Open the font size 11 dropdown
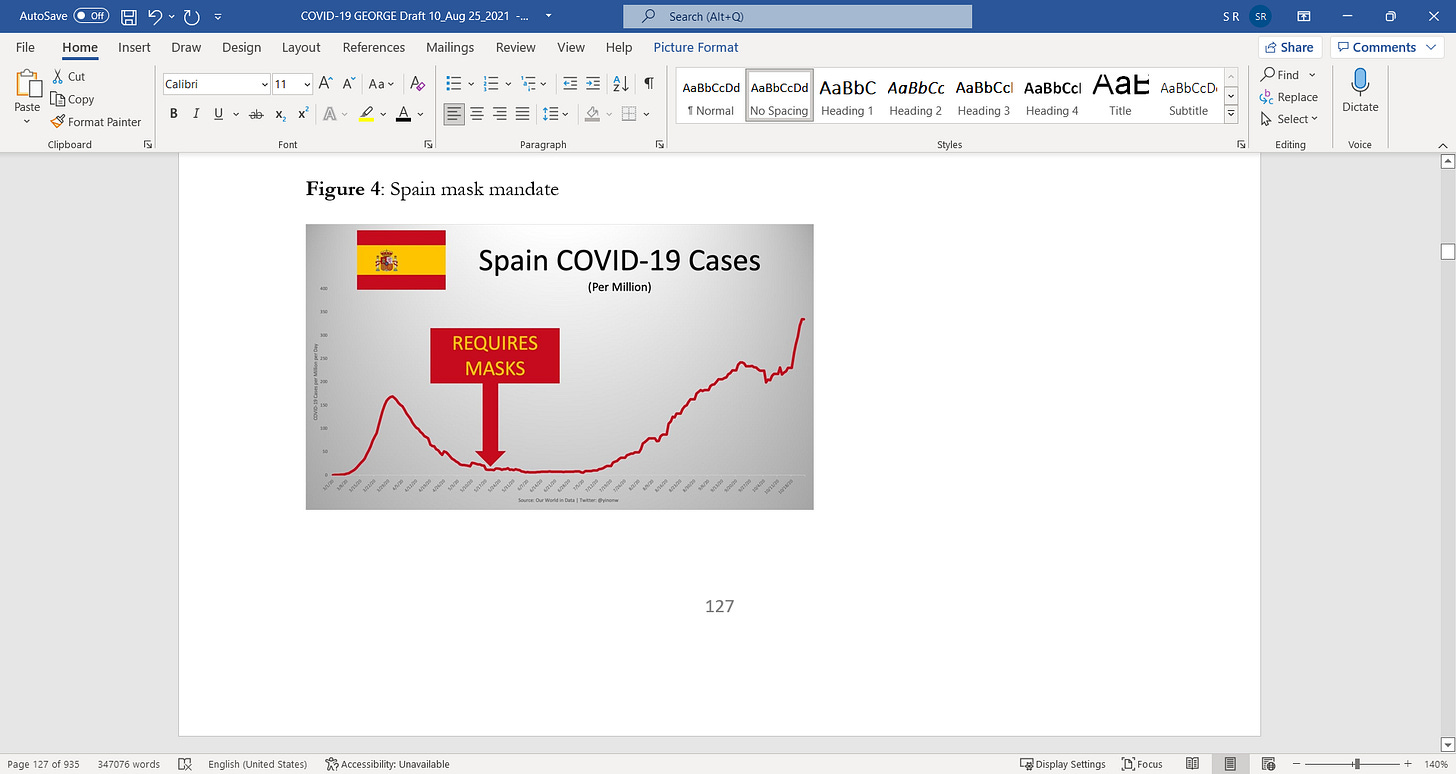 point(307,85)
